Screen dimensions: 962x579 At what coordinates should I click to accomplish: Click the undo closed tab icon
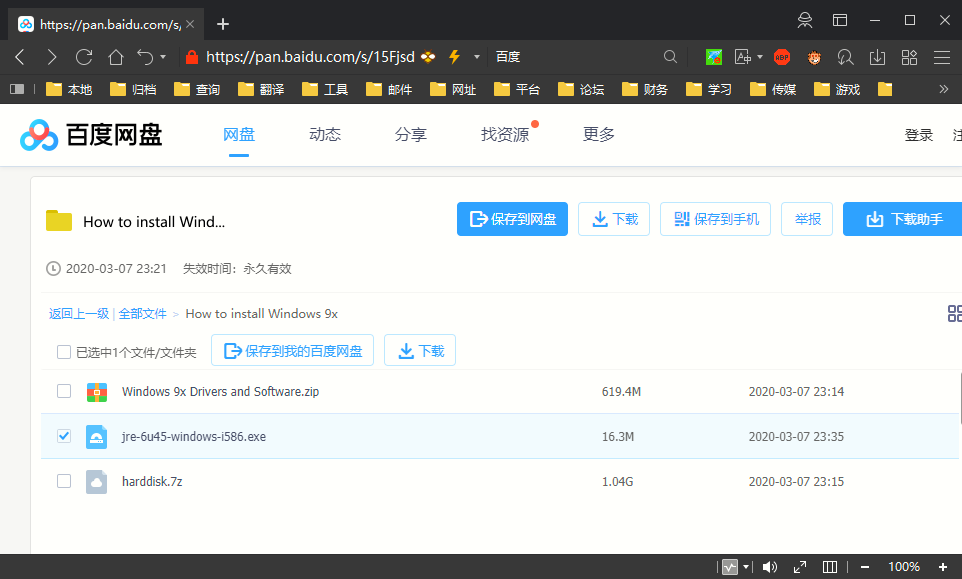(145, 57)
